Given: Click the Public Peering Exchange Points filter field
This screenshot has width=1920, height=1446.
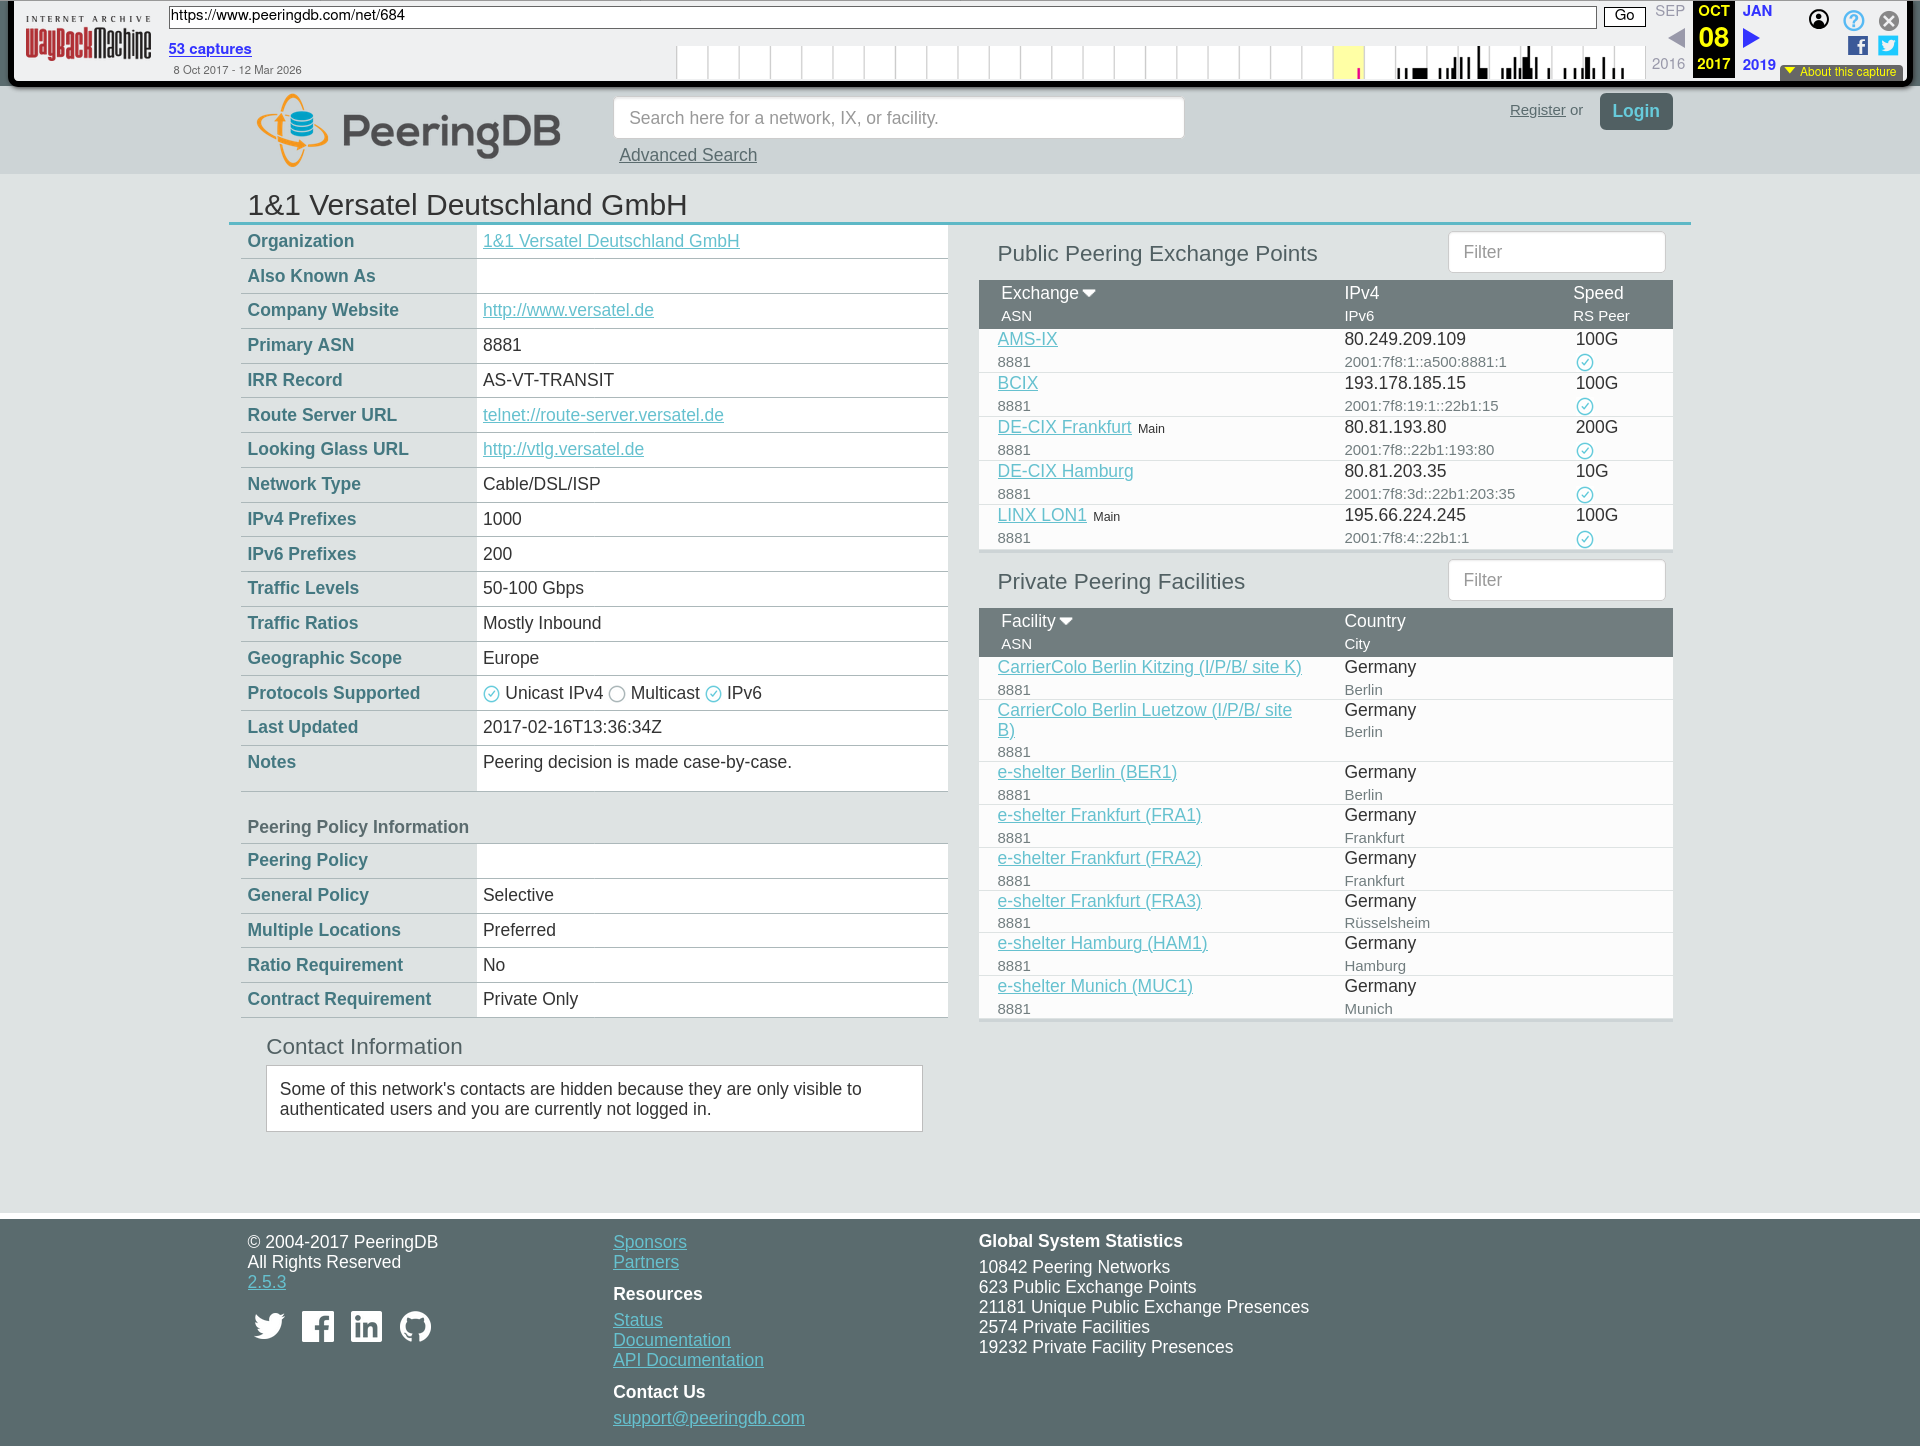Looking at the screenshot, I should click(1556, 252).
